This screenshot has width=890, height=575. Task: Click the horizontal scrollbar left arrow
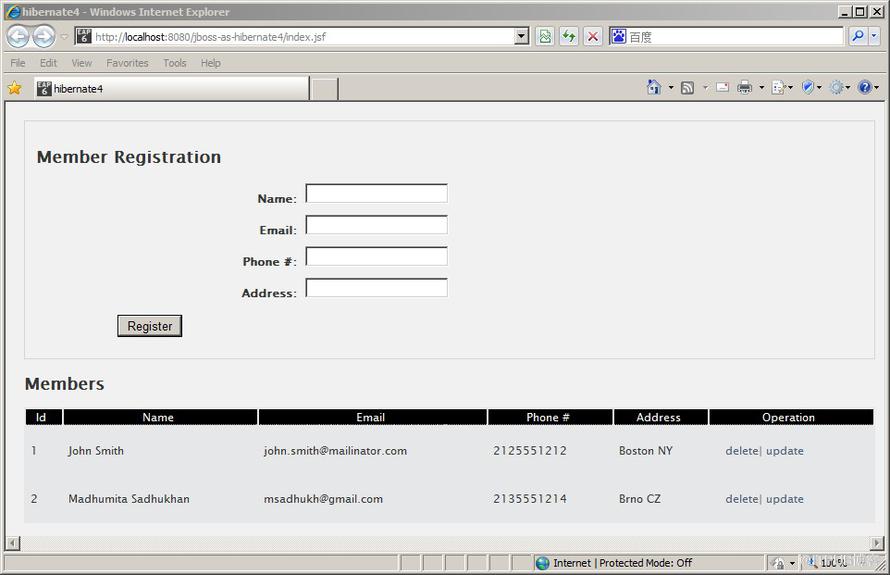[x=12, y=543]
